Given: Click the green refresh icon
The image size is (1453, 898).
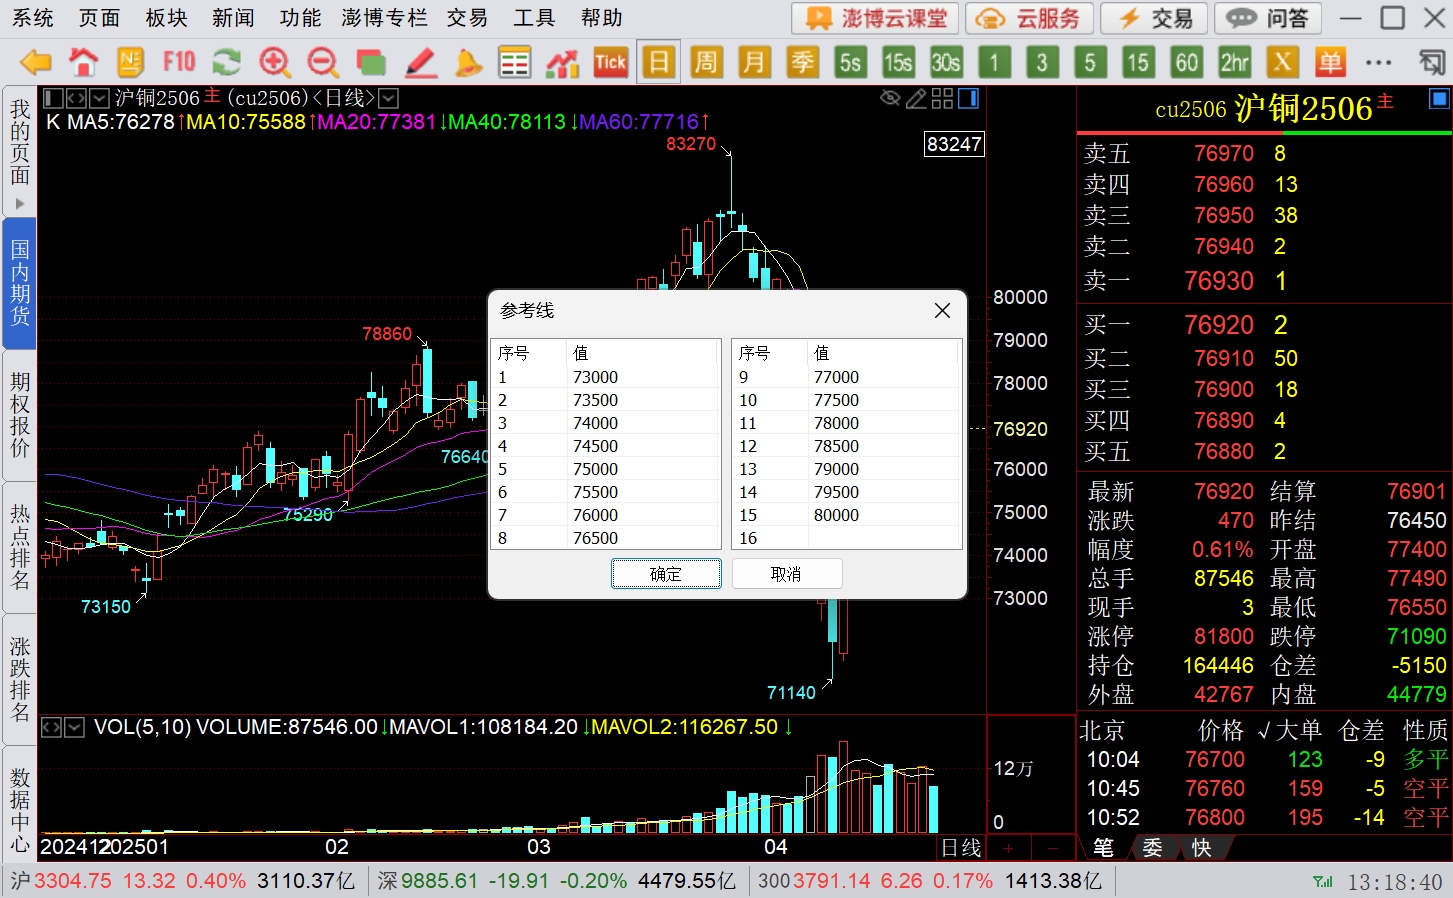Looking at the screenshot, I should pos(227,62).
